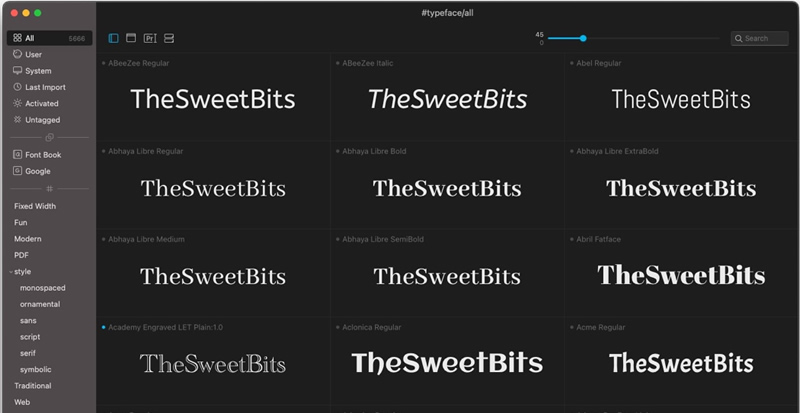
Task: Click the slider size value 45
Action: 539,35
